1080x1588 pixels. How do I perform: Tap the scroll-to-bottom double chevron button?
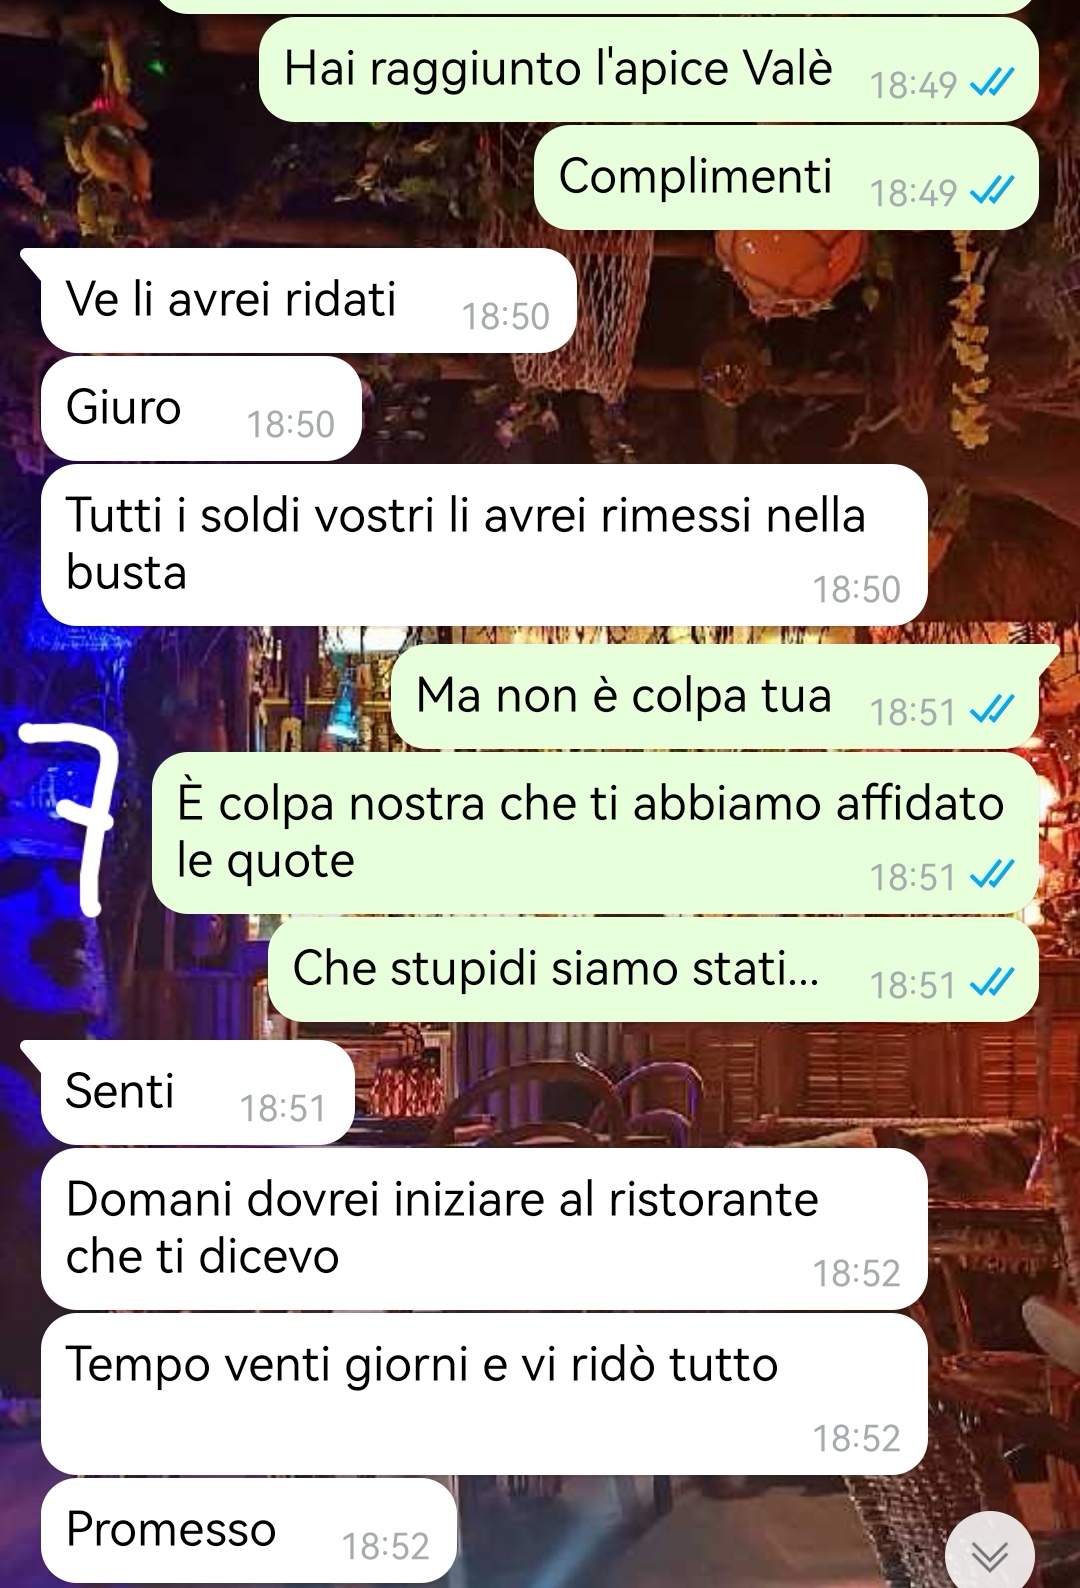point(990,1553)
